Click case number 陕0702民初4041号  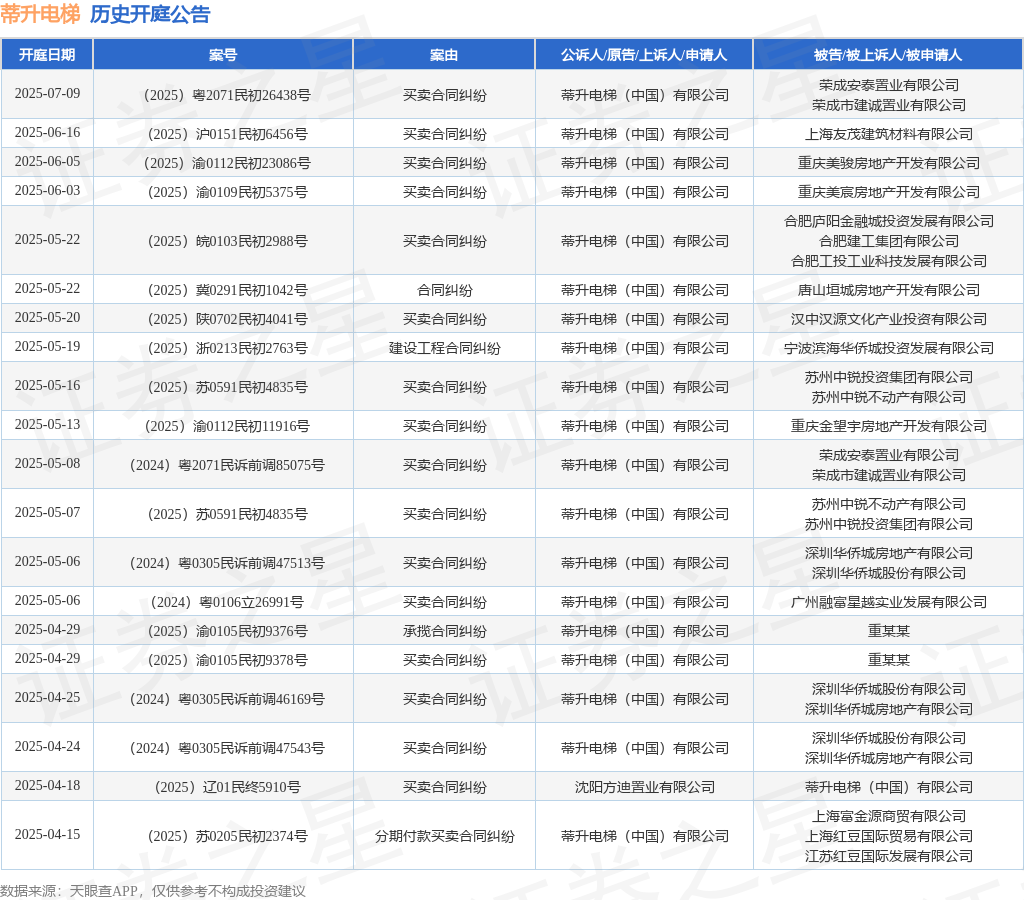point(227,320)
